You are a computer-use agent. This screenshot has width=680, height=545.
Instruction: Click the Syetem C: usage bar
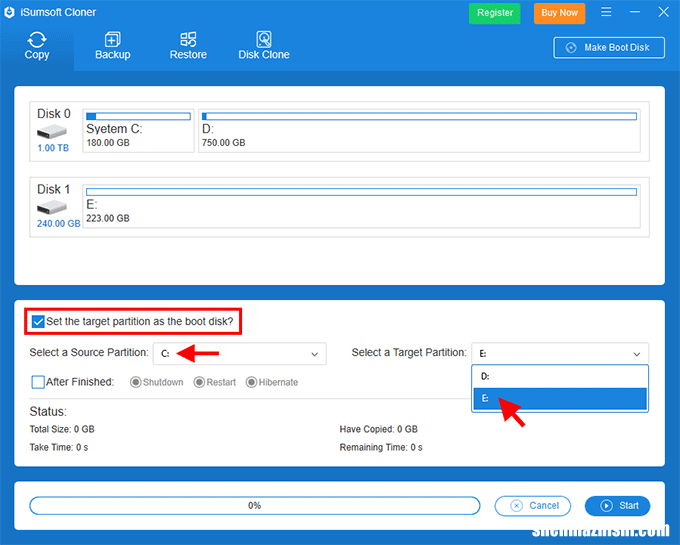[138, 116]
